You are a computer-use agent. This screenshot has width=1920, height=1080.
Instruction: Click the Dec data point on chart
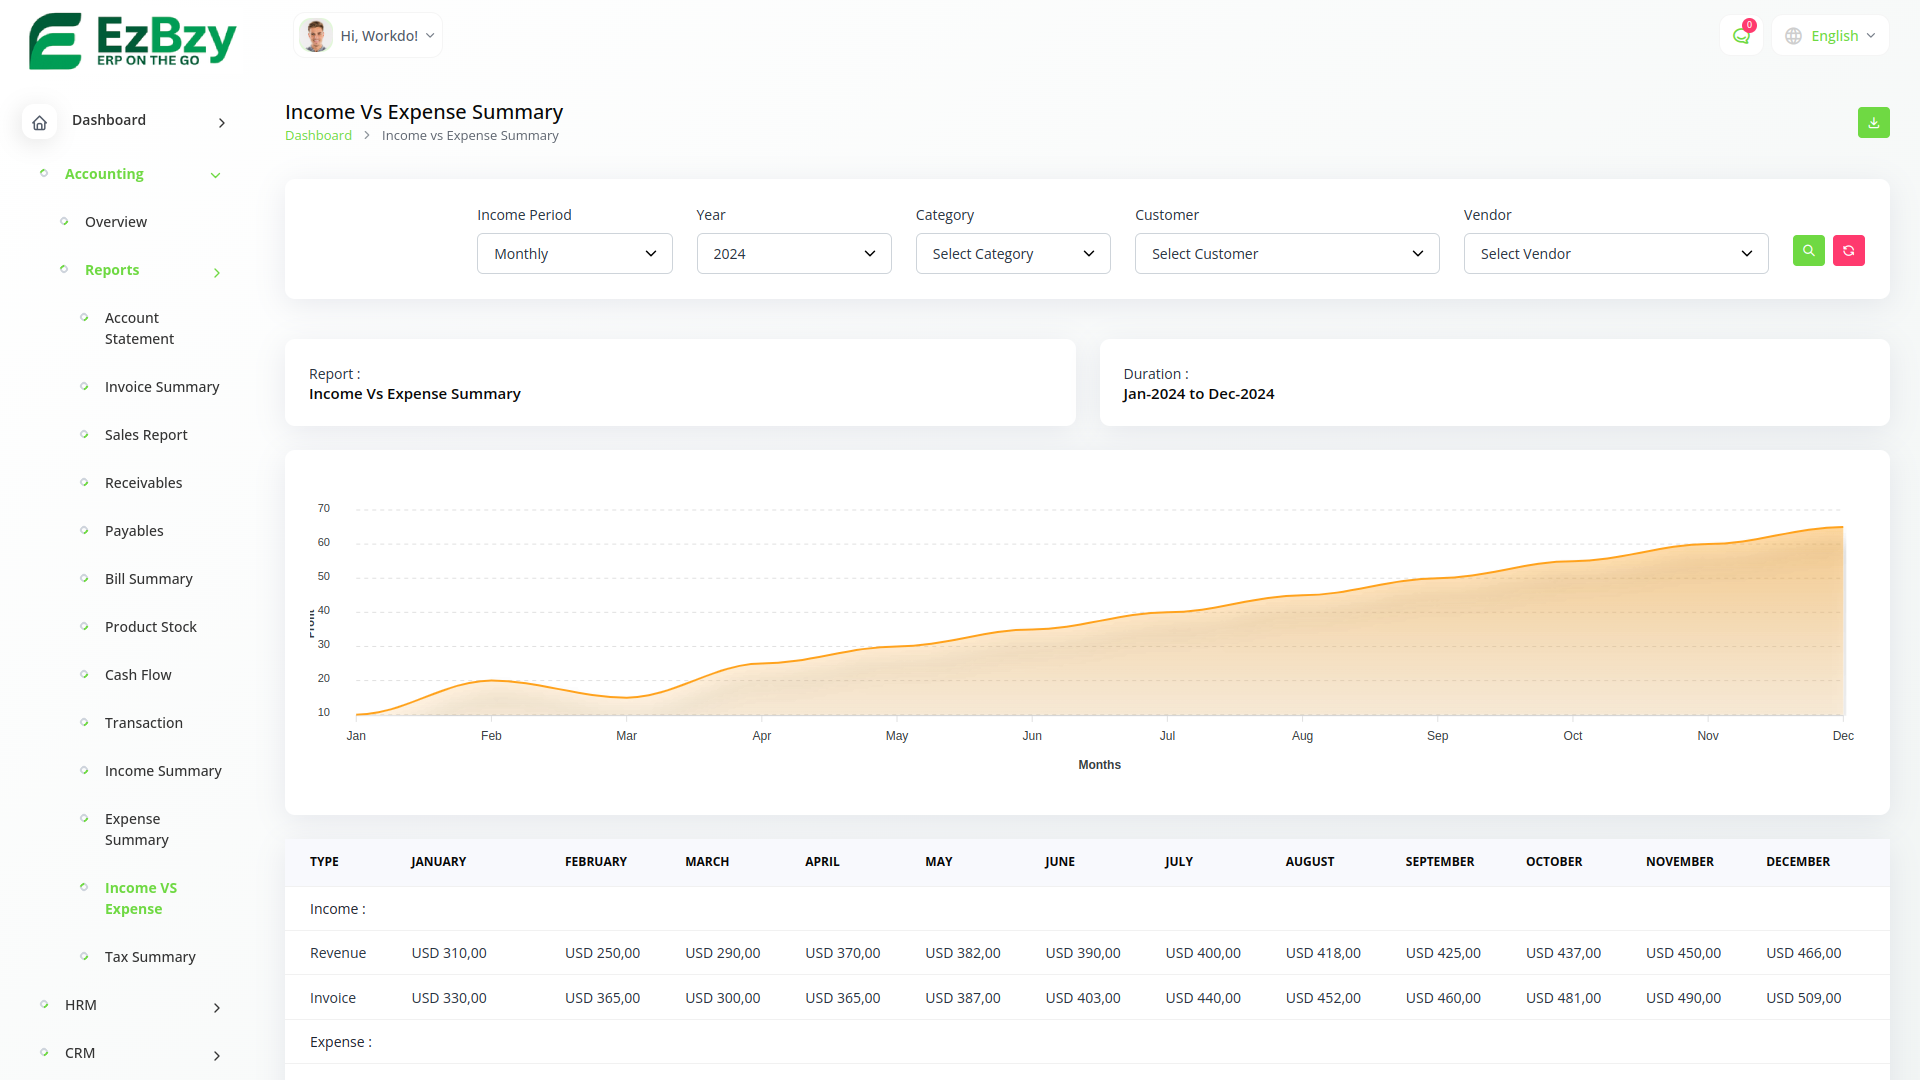coord(1842,527)
